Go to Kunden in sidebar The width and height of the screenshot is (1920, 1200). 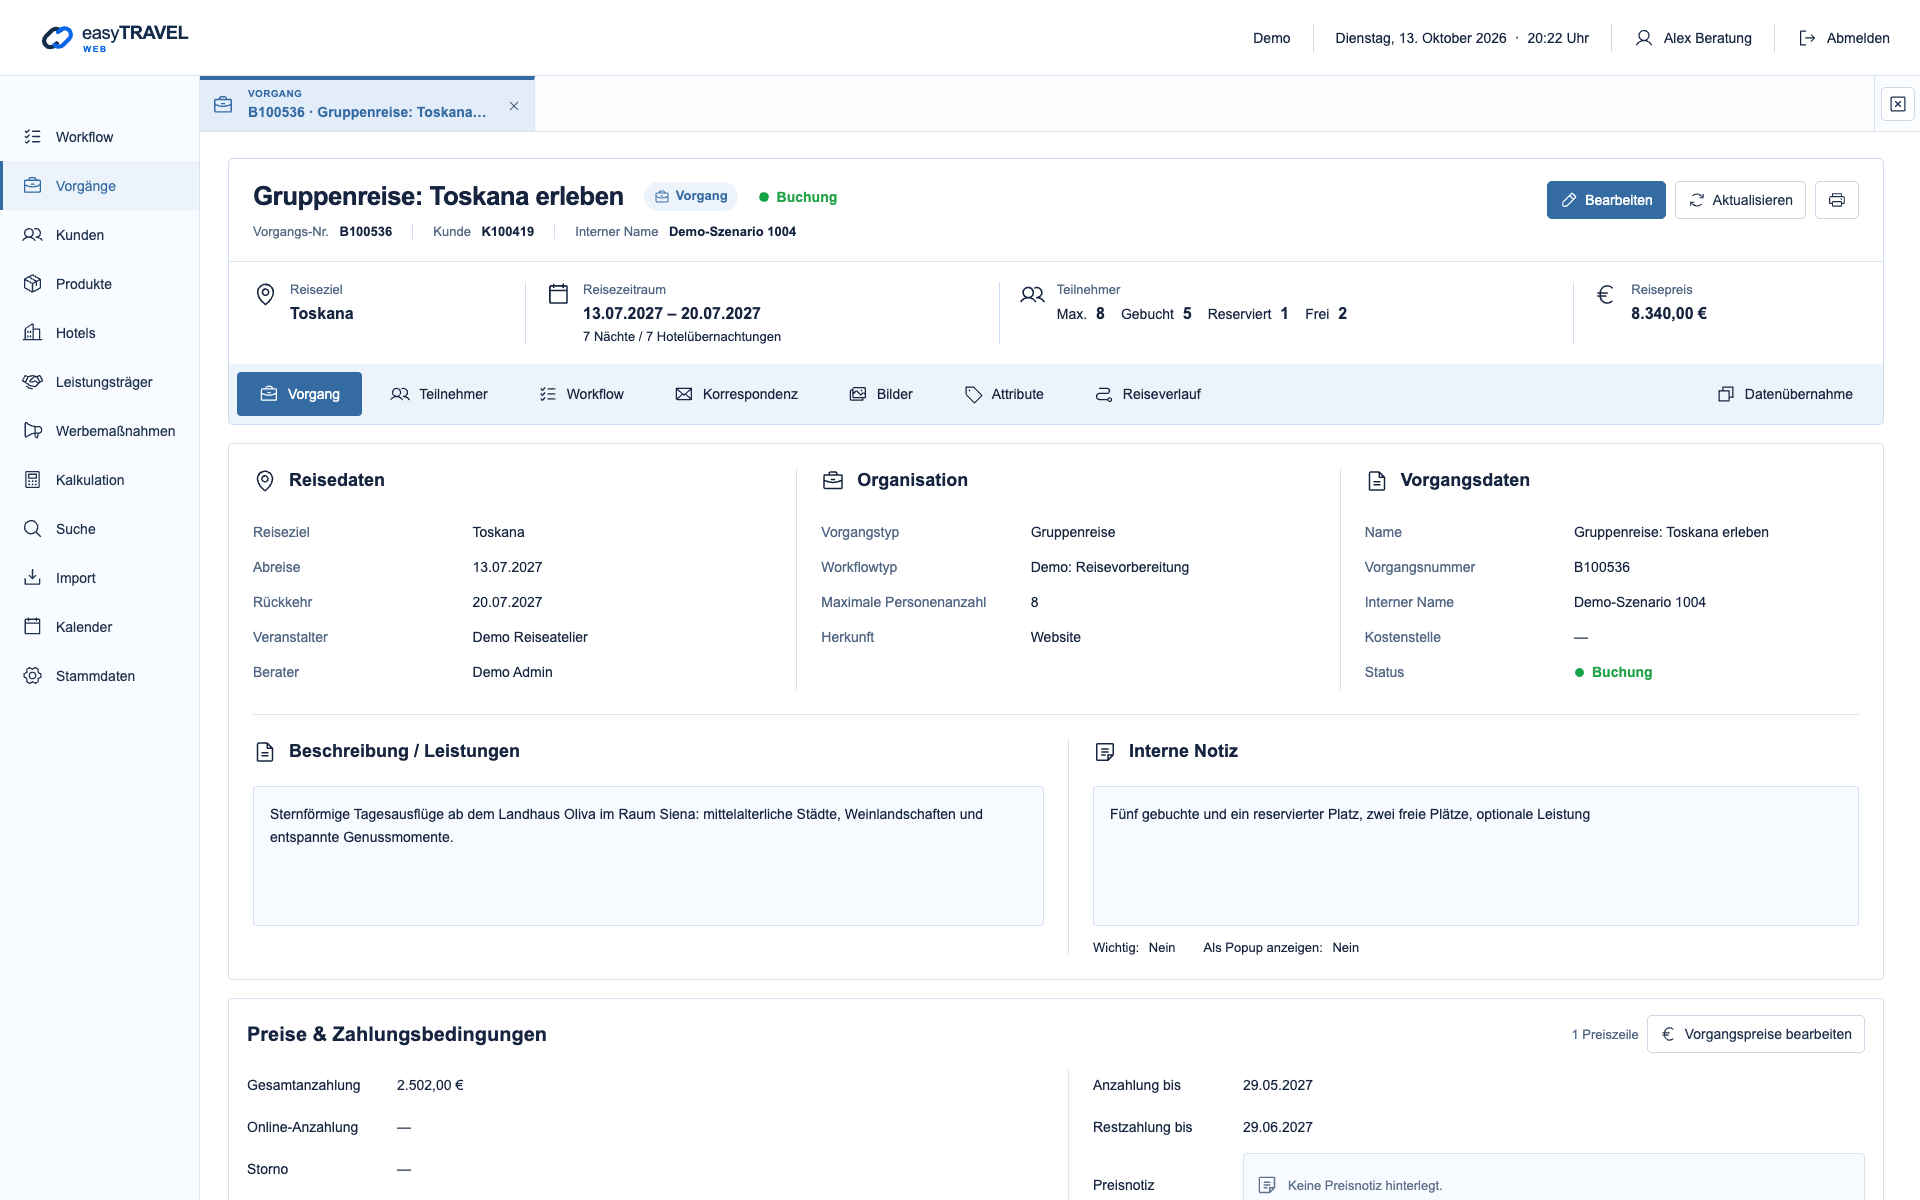tap(100, 235)
